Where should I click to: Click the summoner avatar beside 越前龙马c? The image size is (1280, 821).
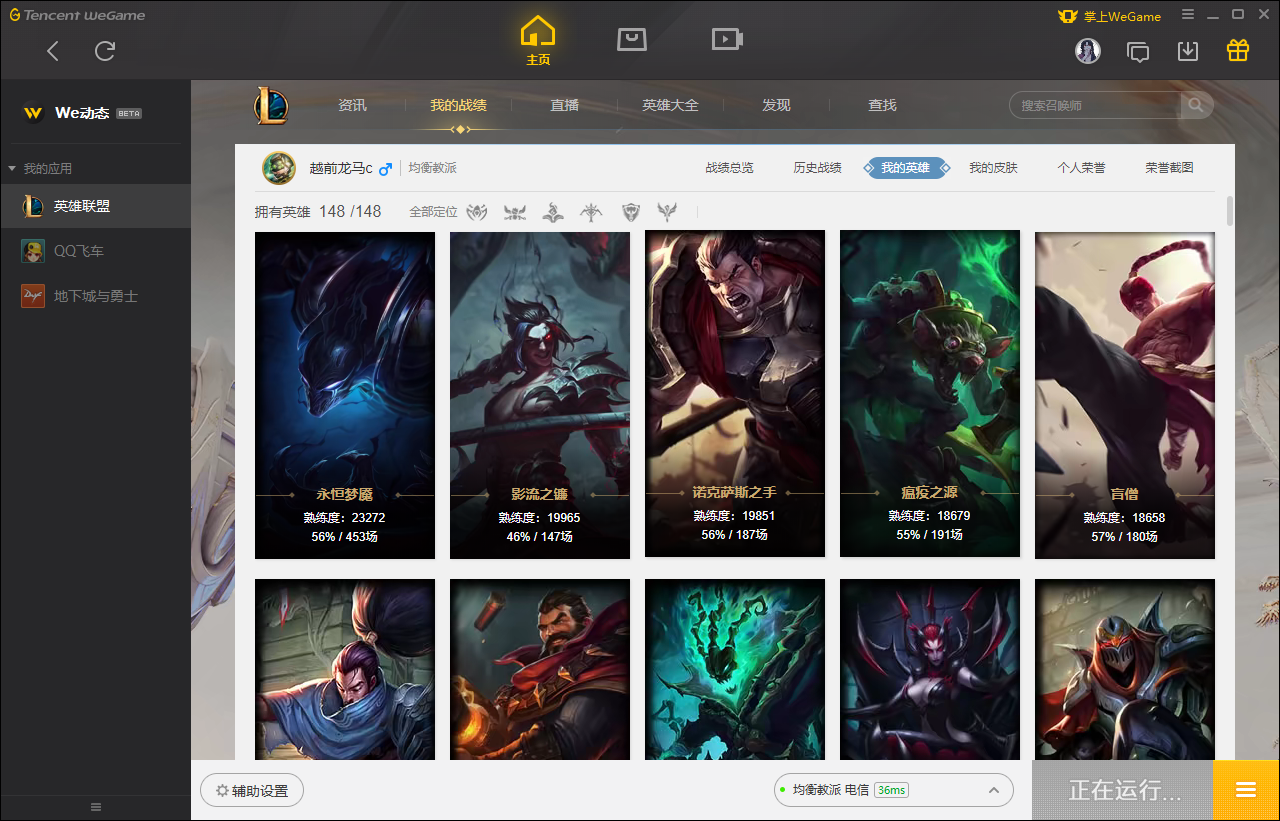(279, 168)
